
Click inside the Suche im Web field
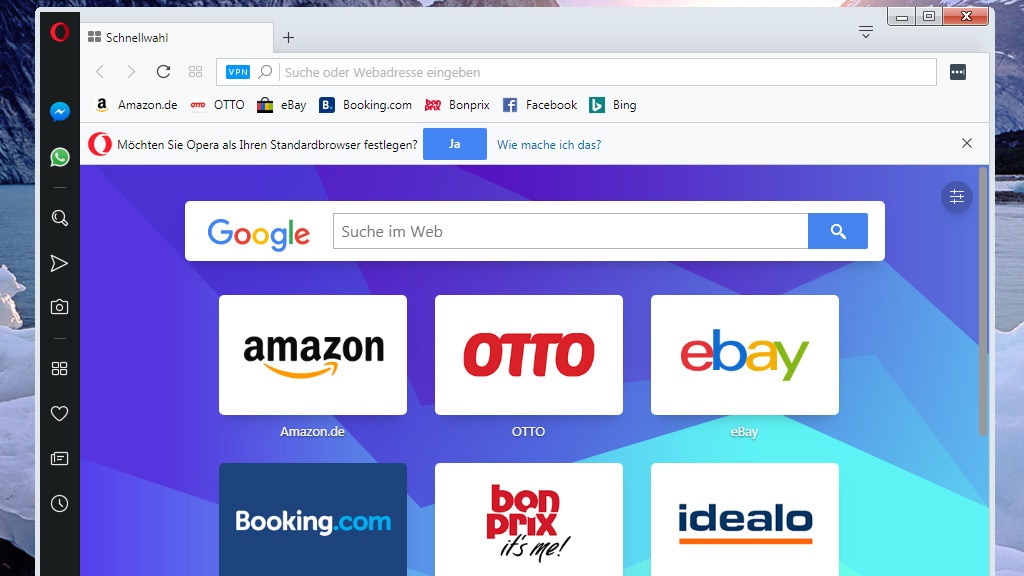pos(570,230)
